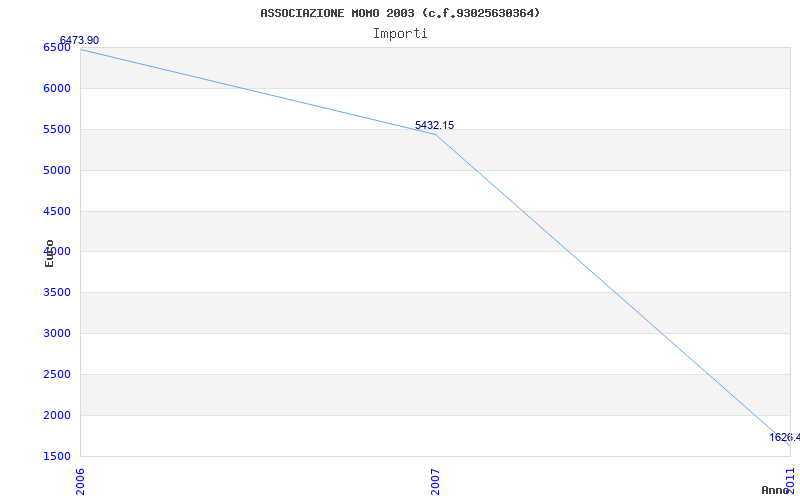The image size is (800, 500).
Task: Click the Anno axis title
Action: point(776,490)
